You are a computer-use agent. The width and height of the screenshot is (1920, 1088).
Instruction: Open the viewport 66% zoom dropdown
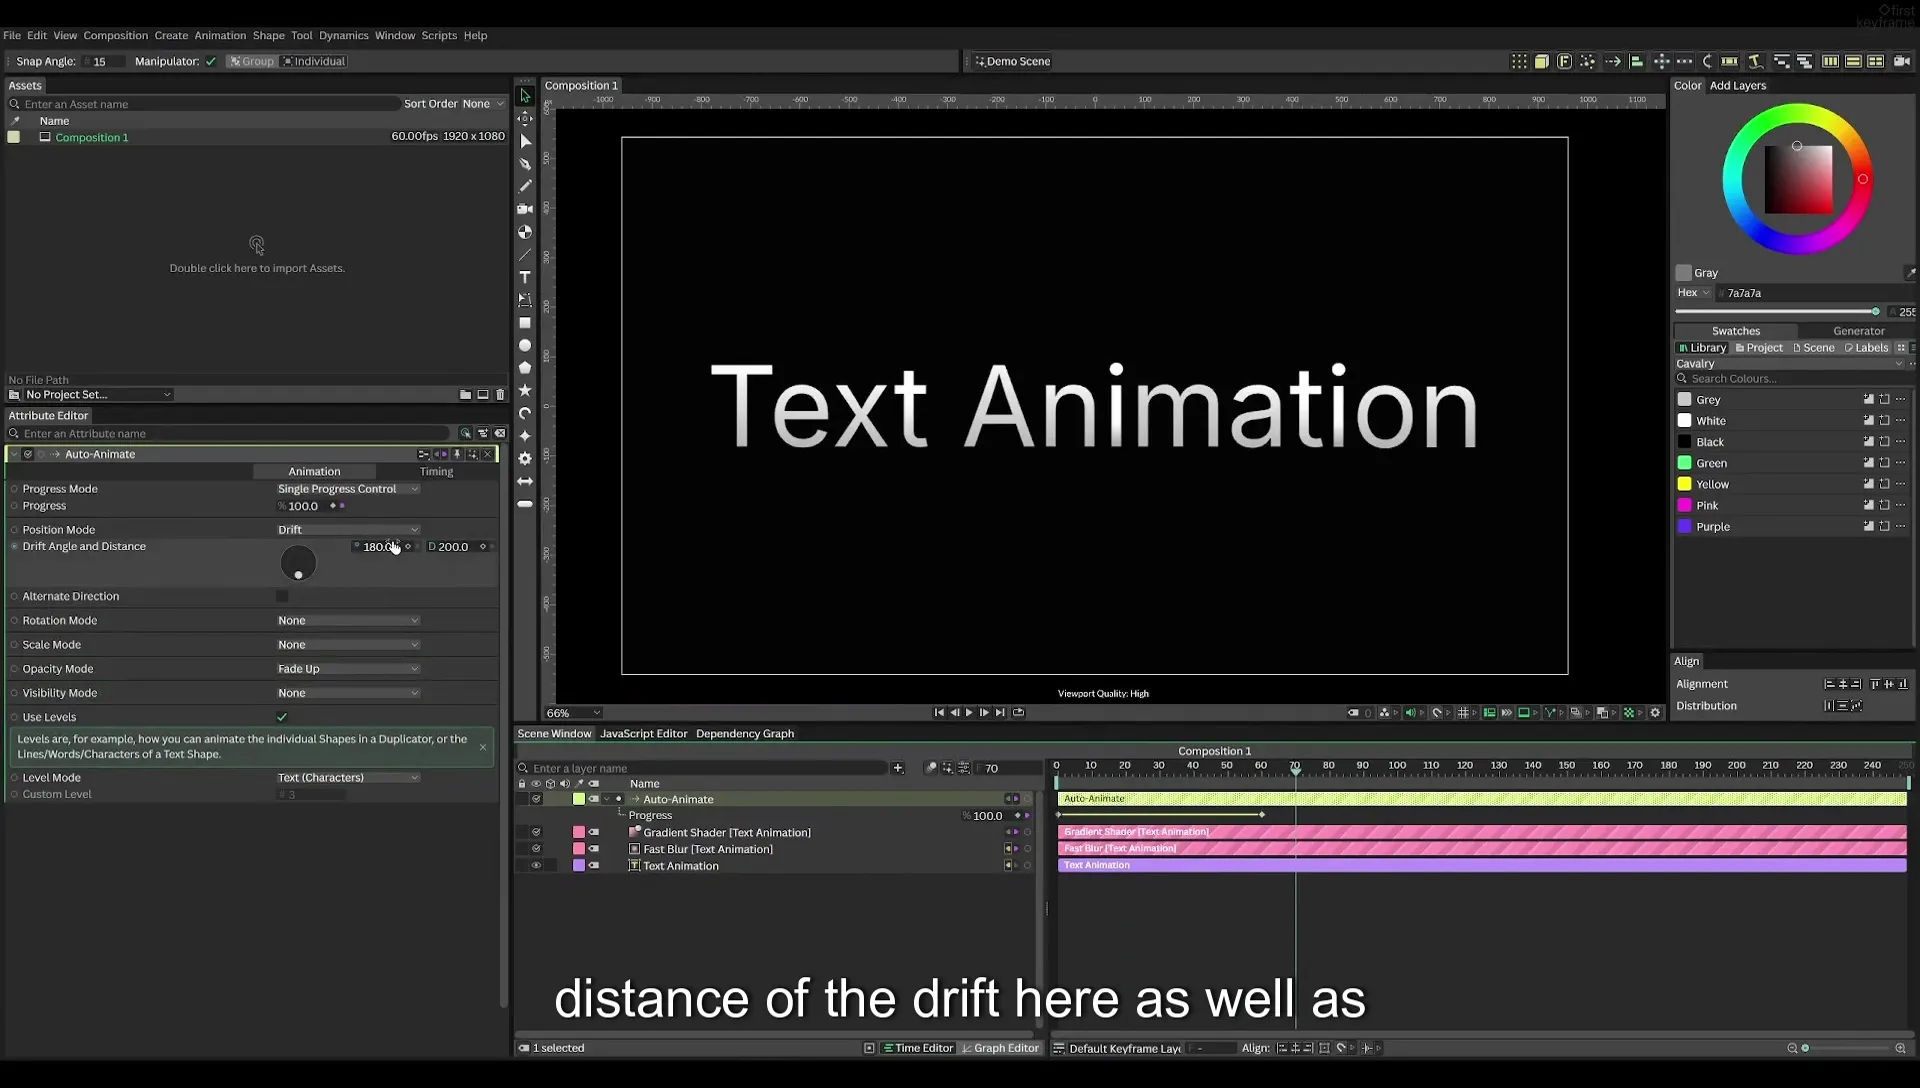(573, 713)
